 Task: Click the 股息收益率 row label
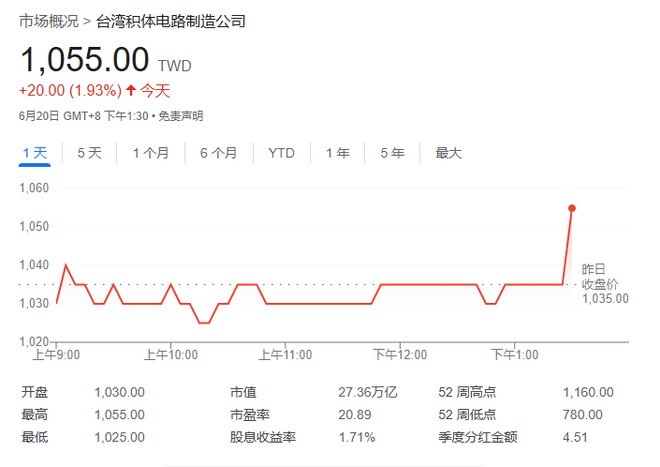point(263,437)
